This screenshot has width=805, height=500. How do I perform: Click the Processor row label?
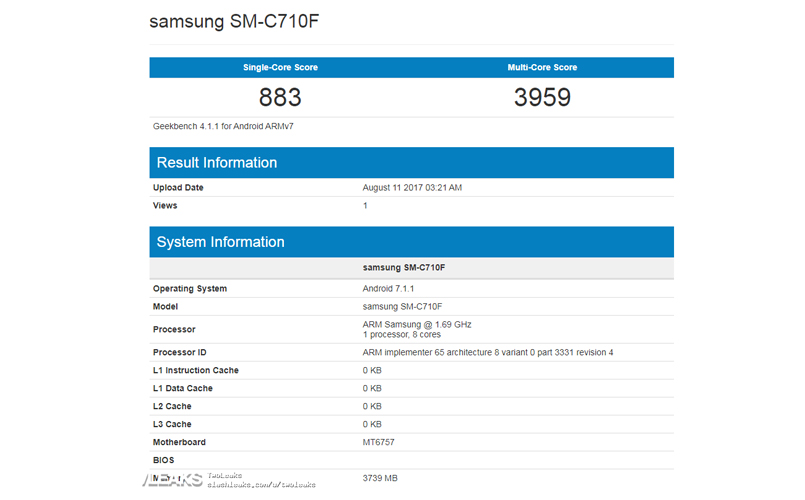(174, 329)
